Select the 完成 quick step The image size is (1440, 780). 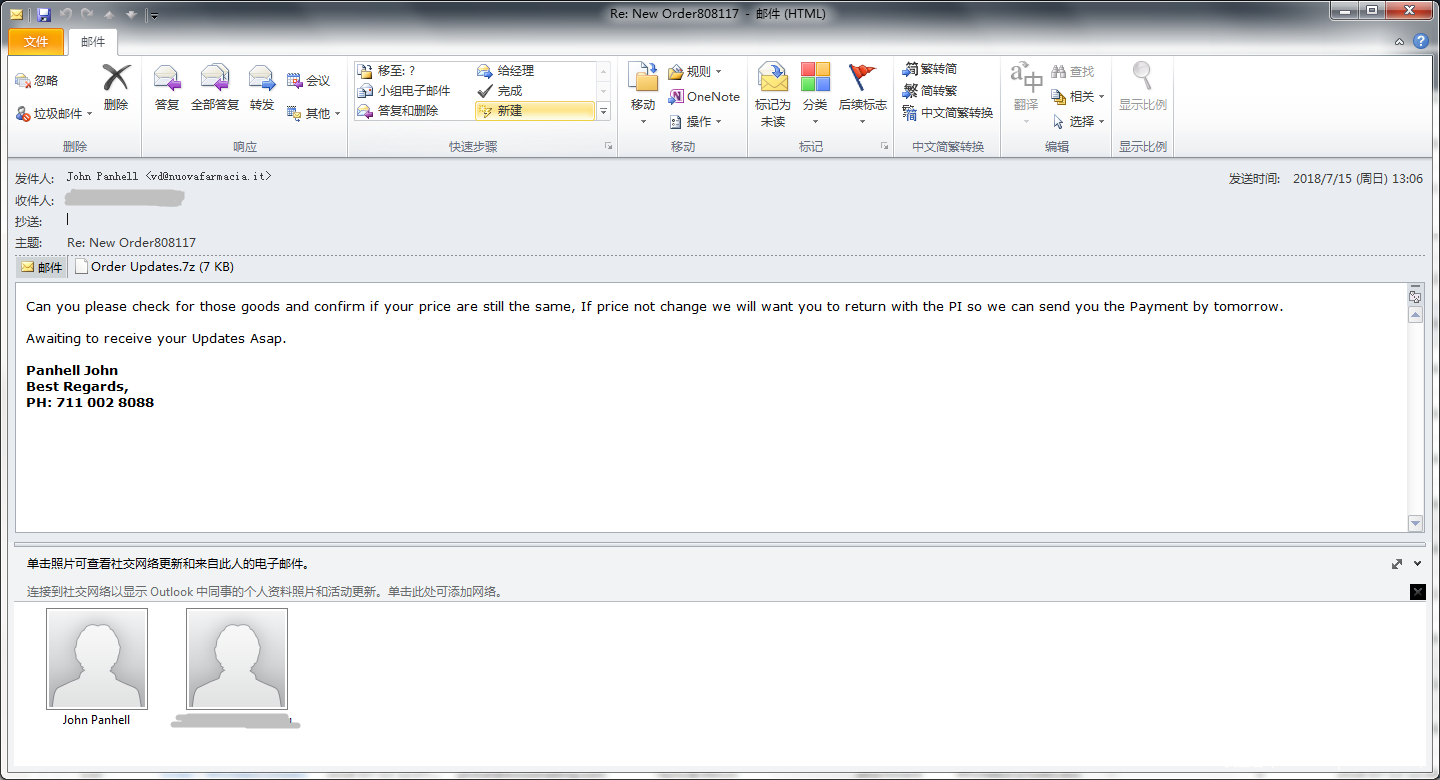point(535,90)
